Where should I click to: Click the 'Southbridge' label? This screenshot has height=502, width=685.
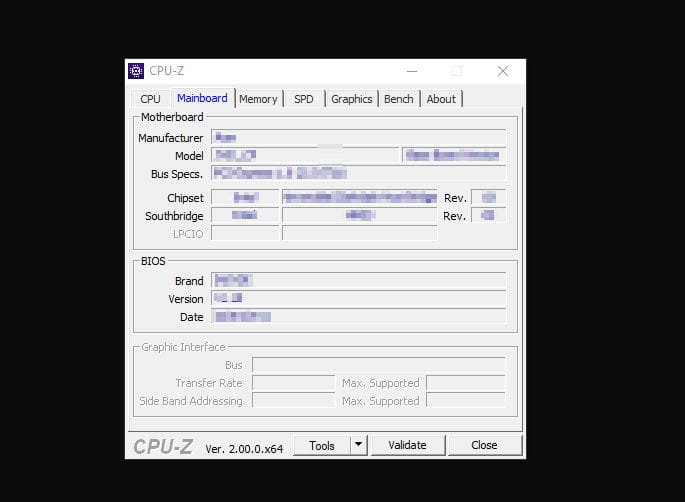pyautogui.click(x=174, y=216)
